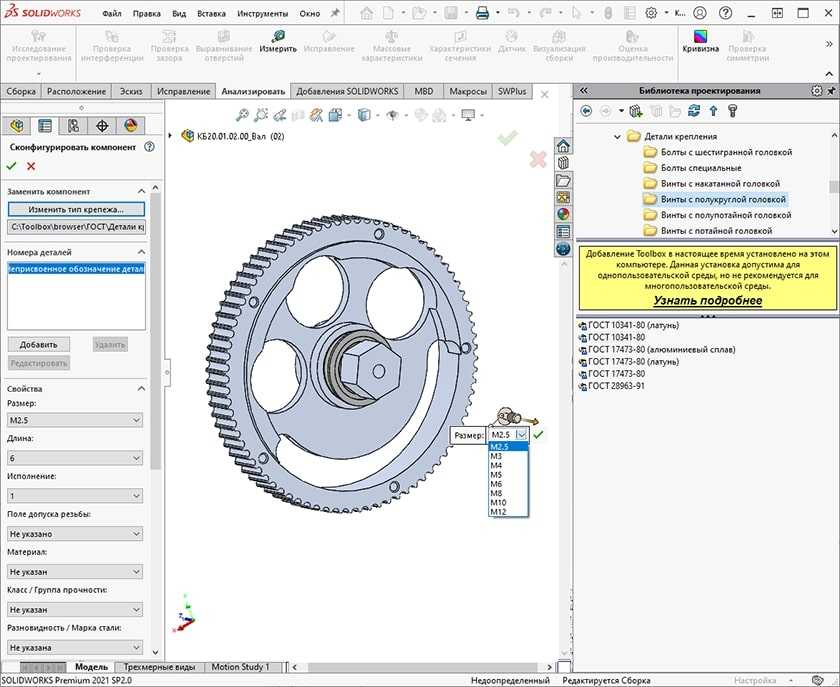The image size is (840, 687).
Task: Select ГОСТ 17473-80 (латунь) item
Action: pyautogui.click(x=628, y=362)
